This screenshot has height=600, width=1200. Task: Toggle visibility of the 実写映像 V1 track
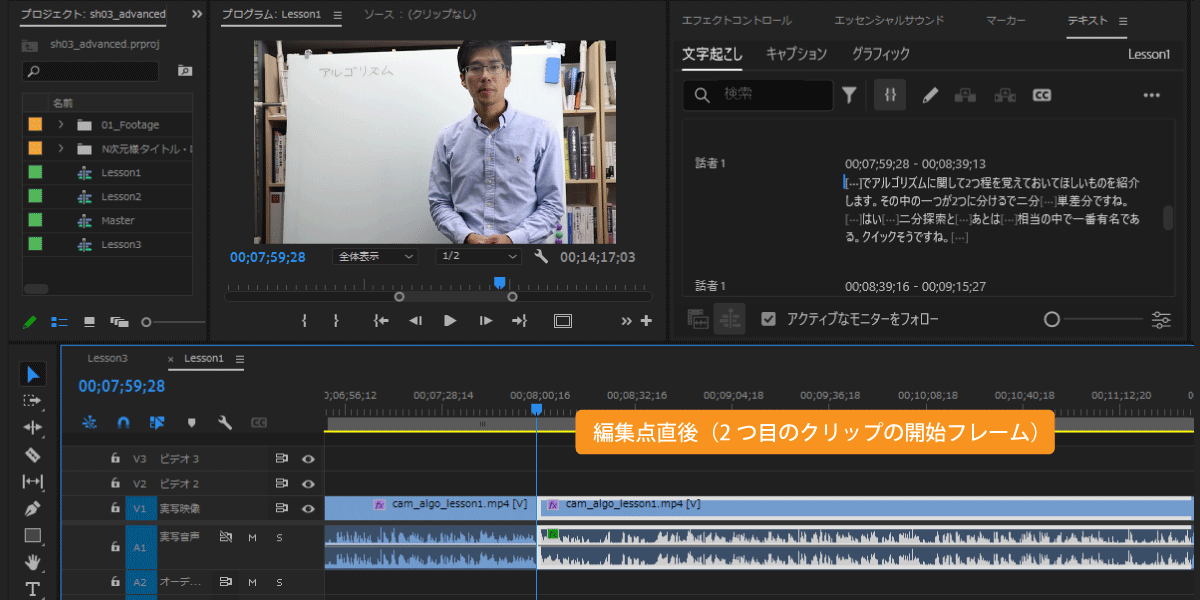[308, 508]
